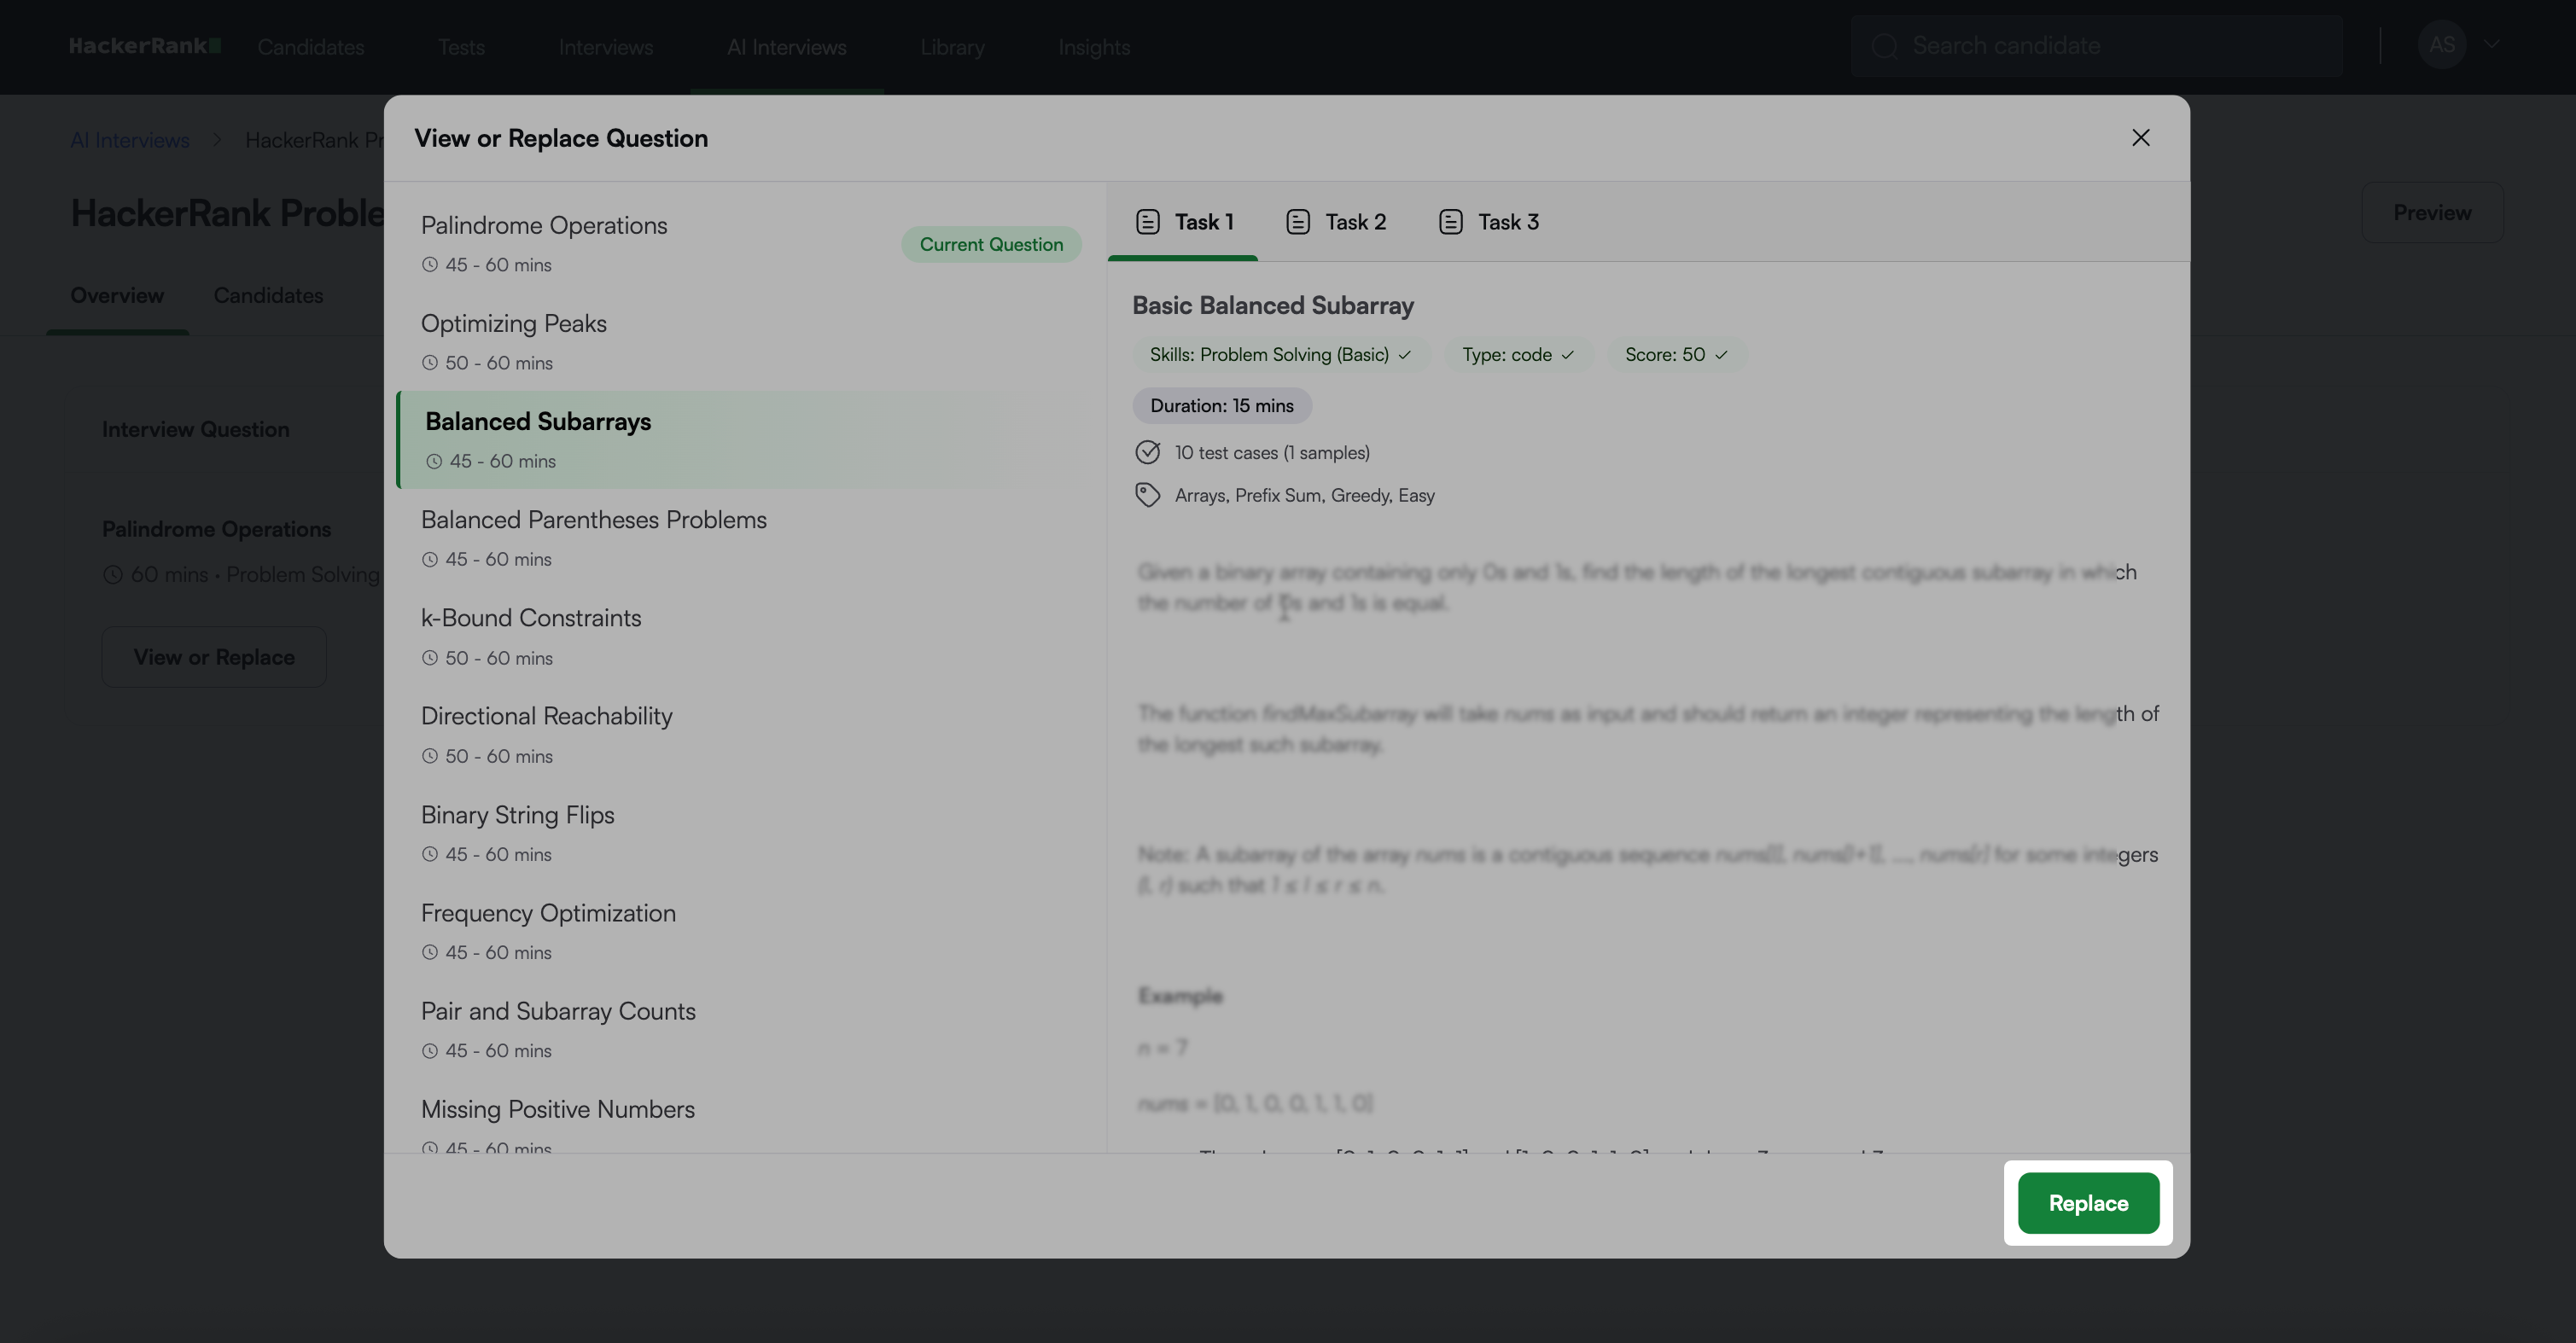The height and width of the screenshot is (1343, 2576).
Task: Open the Tests menu in top navigation
Action: [x=461, y=47]
